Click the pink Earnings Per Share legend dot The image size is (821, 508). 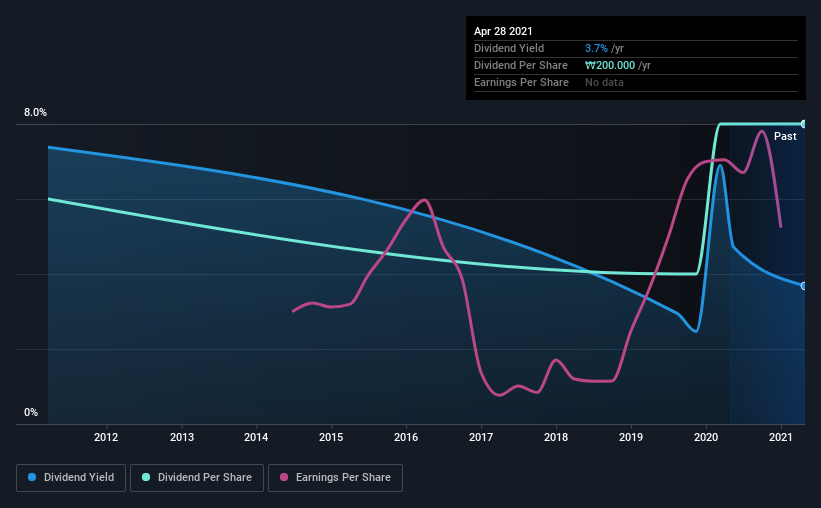point(284,477)
